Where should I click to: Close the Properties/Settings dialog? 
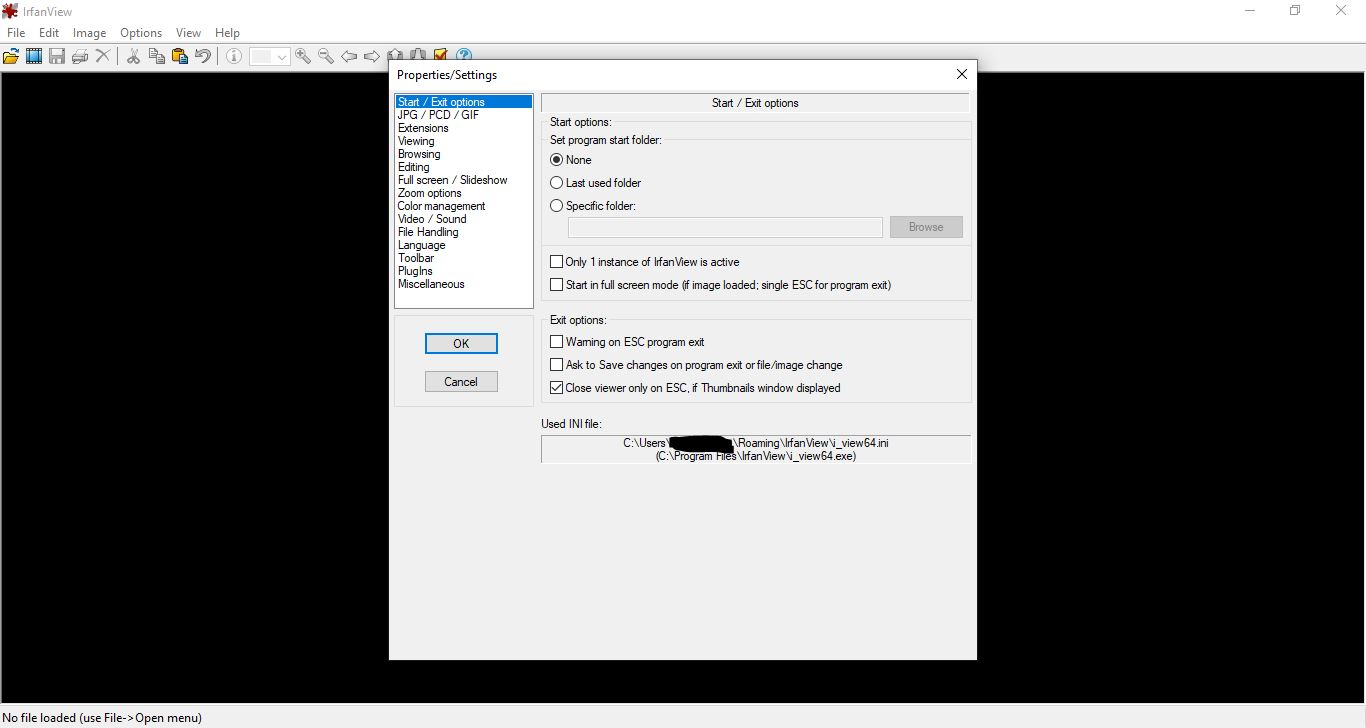point(961,74)
